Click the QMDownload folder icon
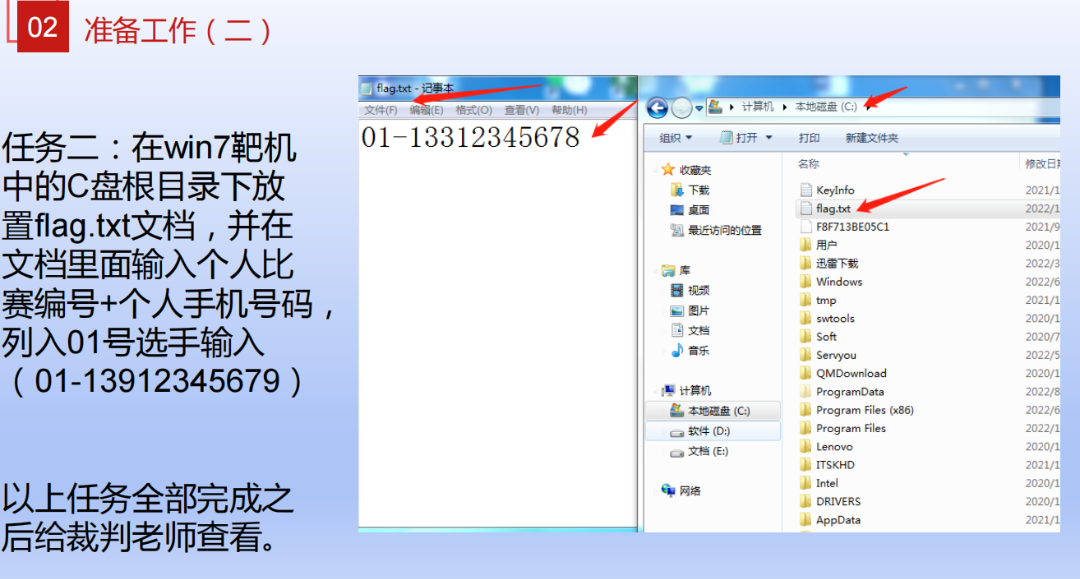The width and height of the screenshot is (1080, 579). pos(806,373)
